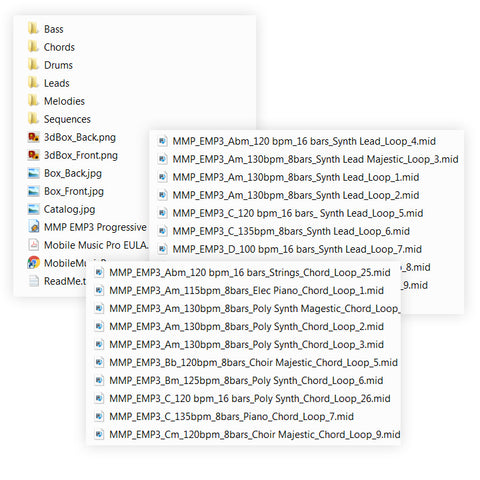Click the Box_Back.jpg image icon

coord(33,173)
